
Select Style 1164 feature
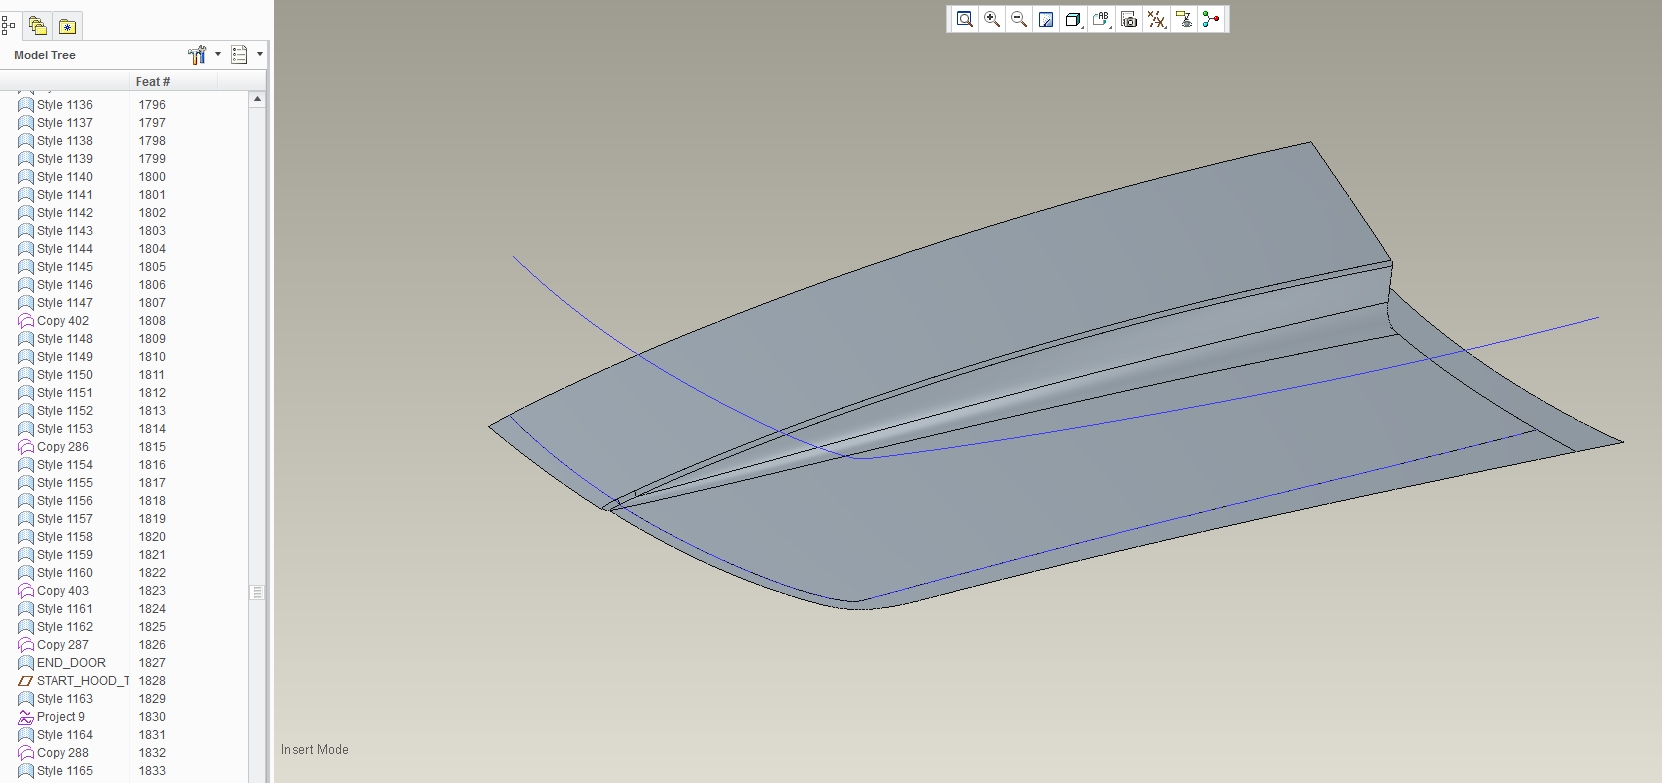(x=65, y=735)
